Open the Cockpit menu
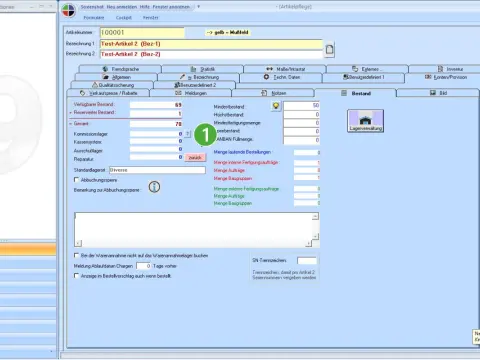 124,18
